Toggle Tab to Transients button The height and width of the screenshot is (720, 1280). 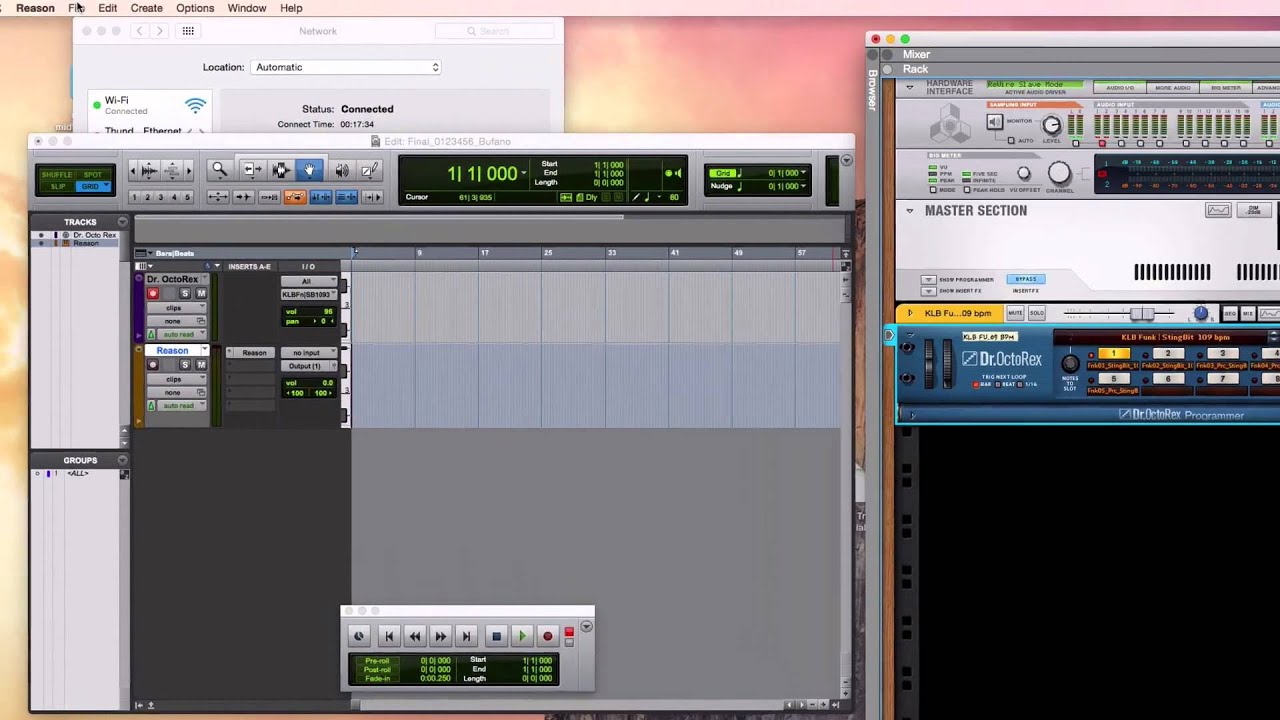[243, 197]
